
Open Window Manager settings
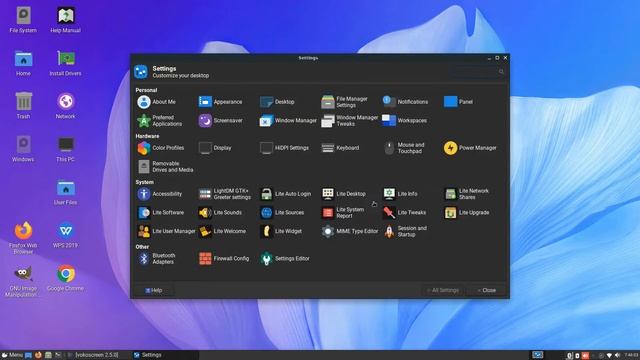(x=288, y=121)
